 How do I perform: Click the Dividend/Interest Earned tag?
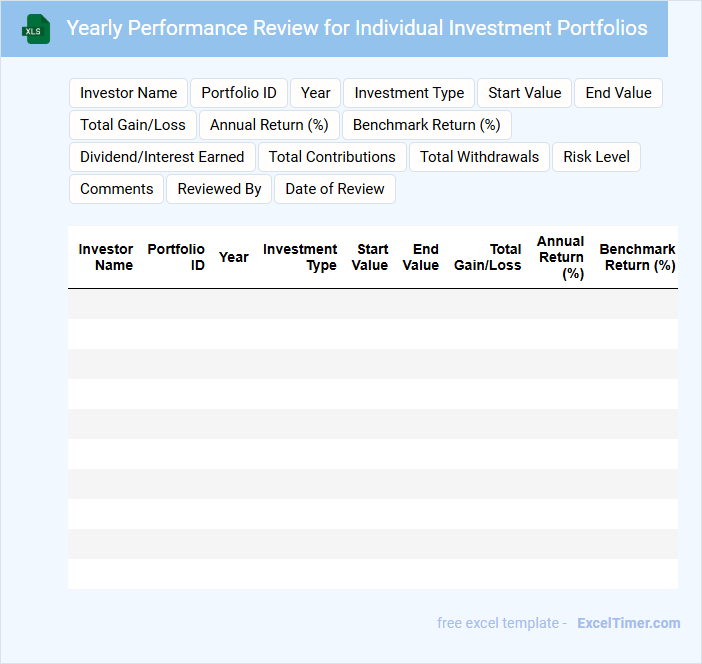point(162,157)
